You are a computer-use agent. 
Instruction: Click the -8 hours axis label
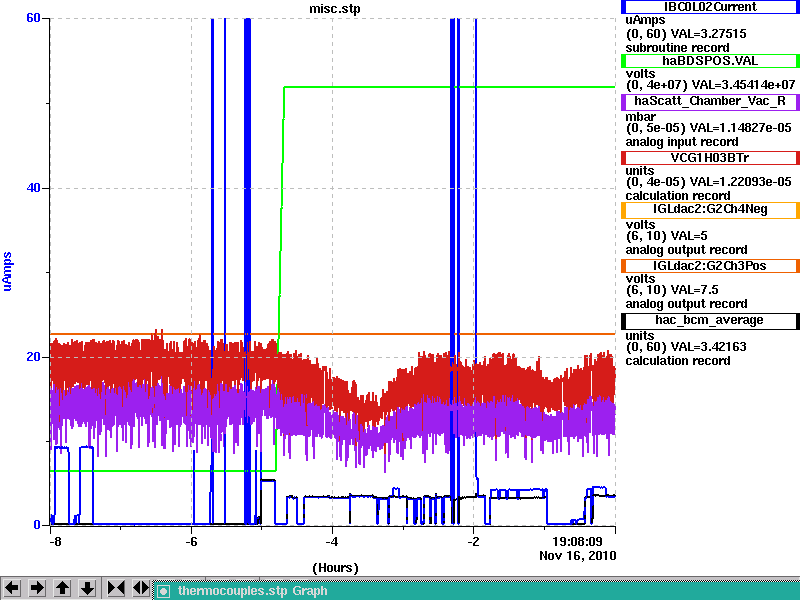pos(55,542)
